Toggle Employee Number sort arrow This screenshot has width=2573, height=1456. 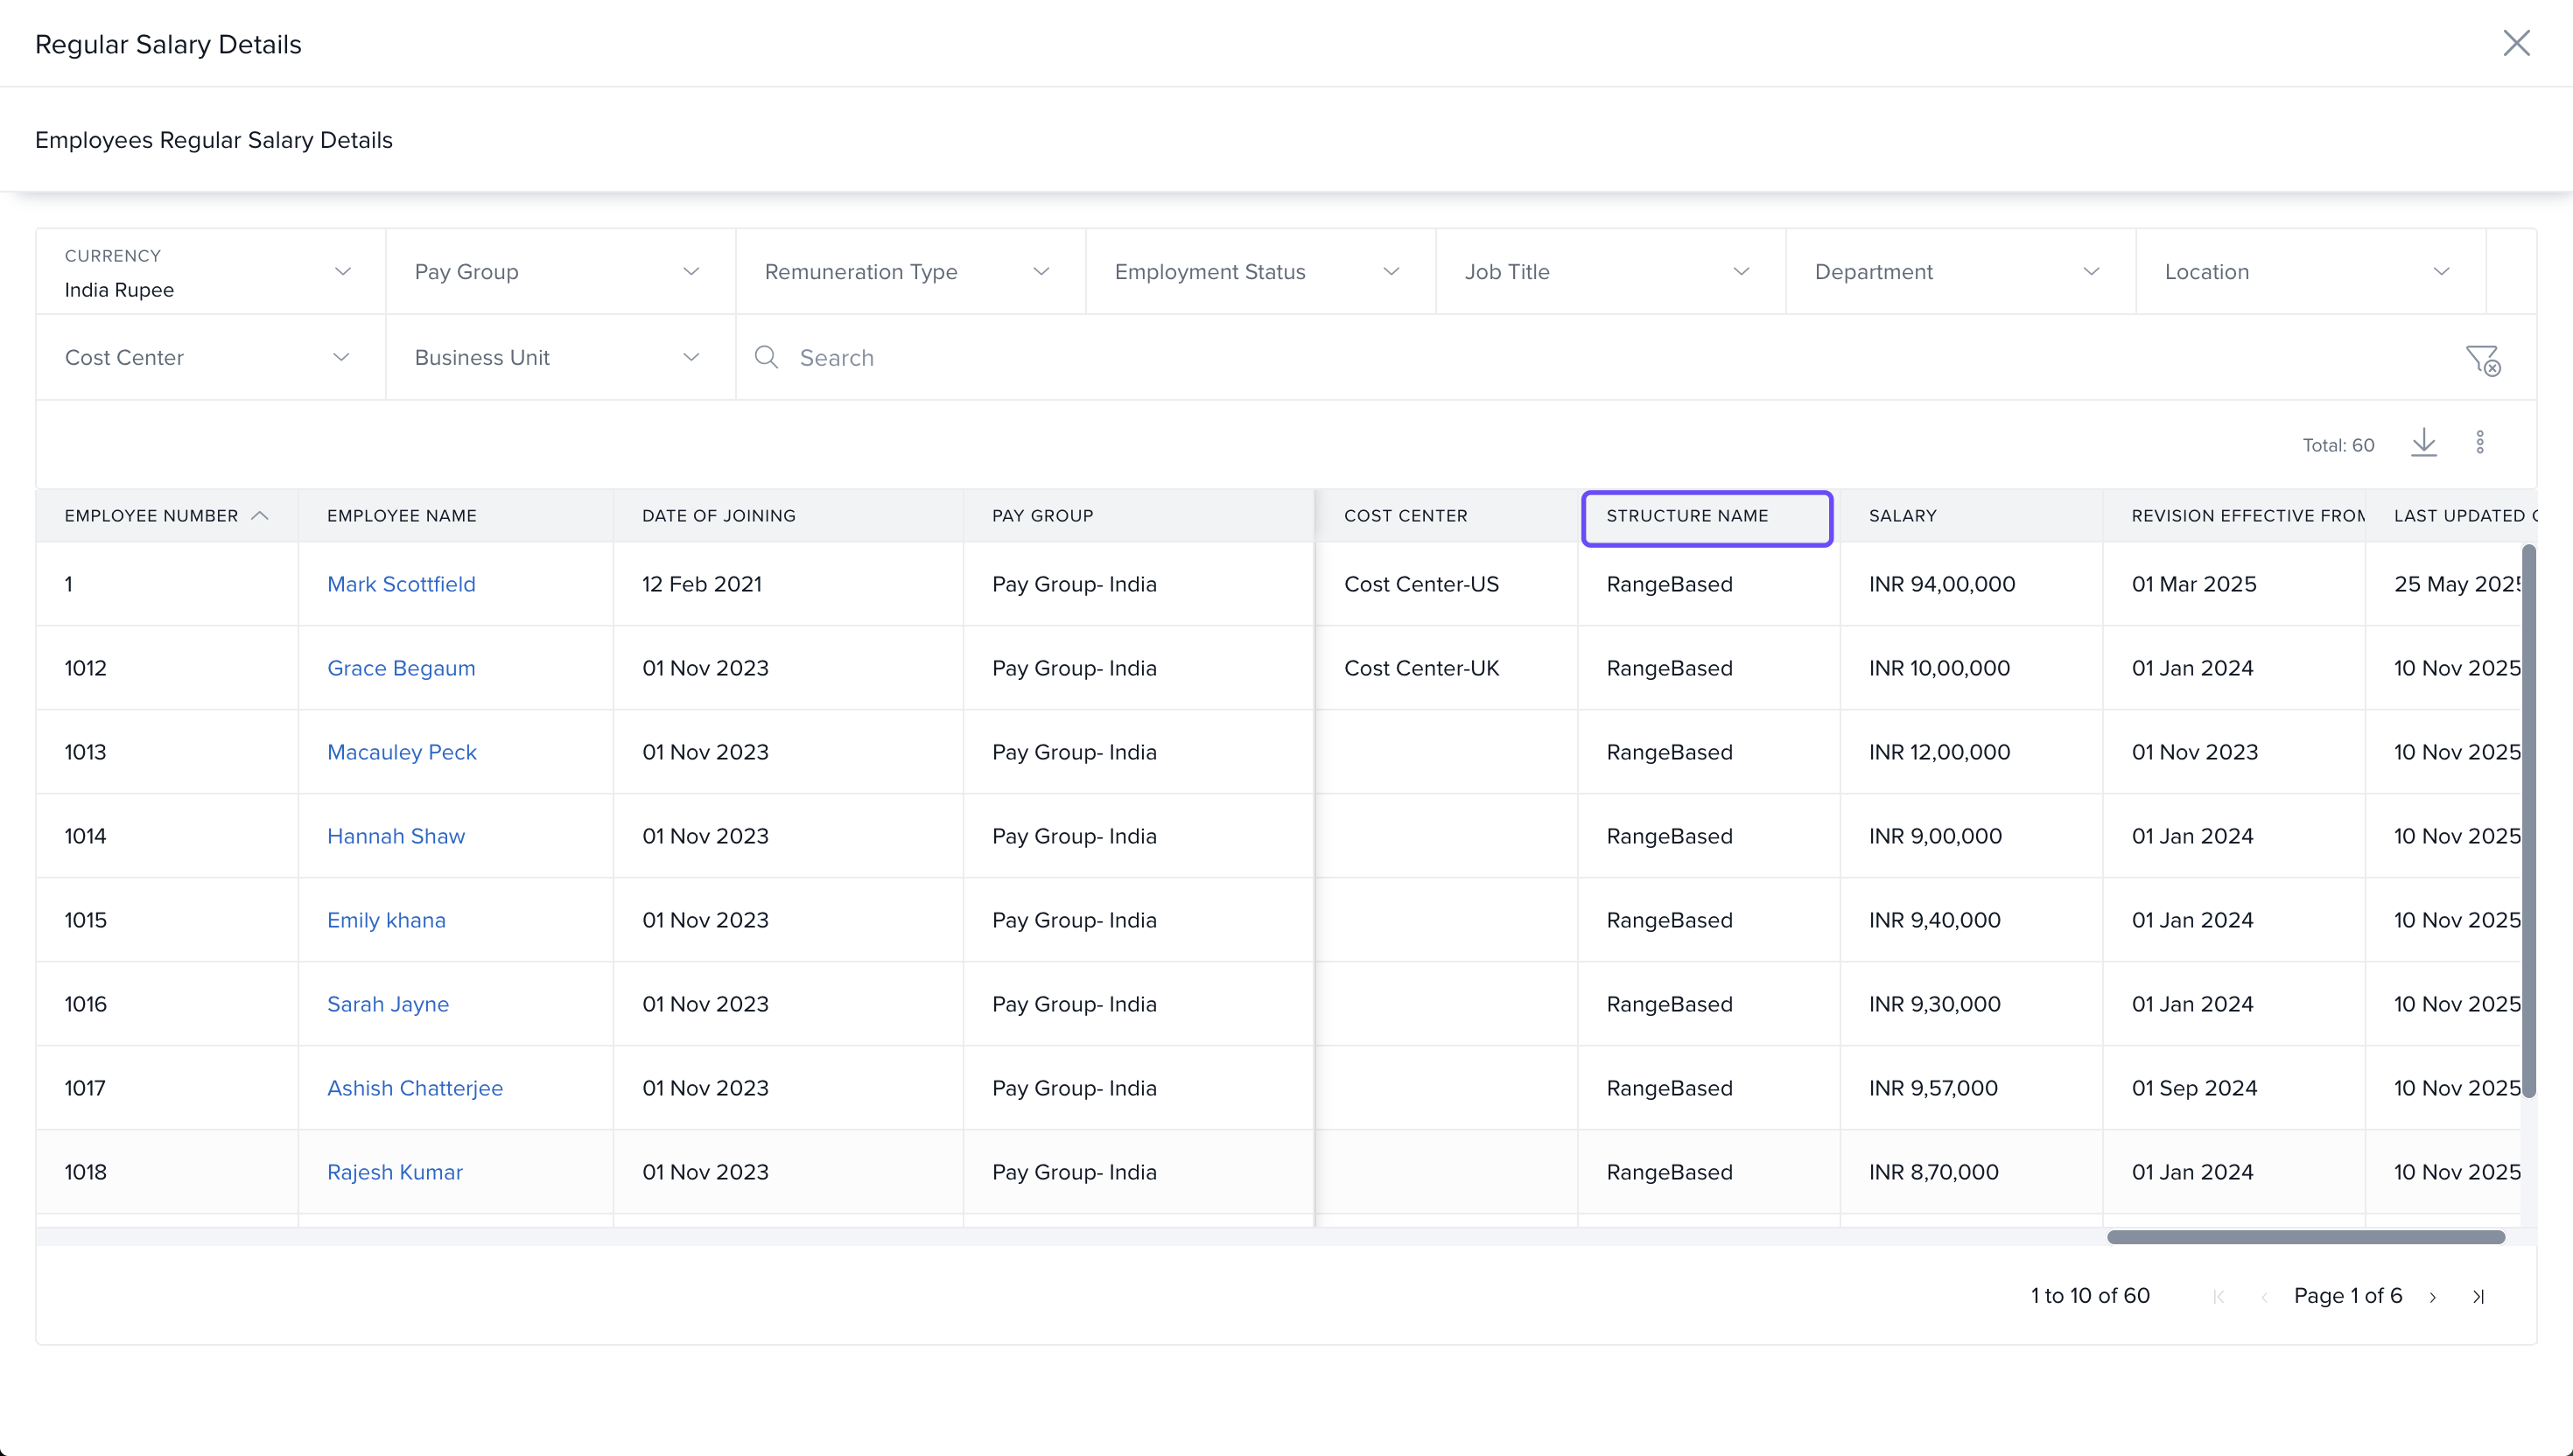coord(260,516)
